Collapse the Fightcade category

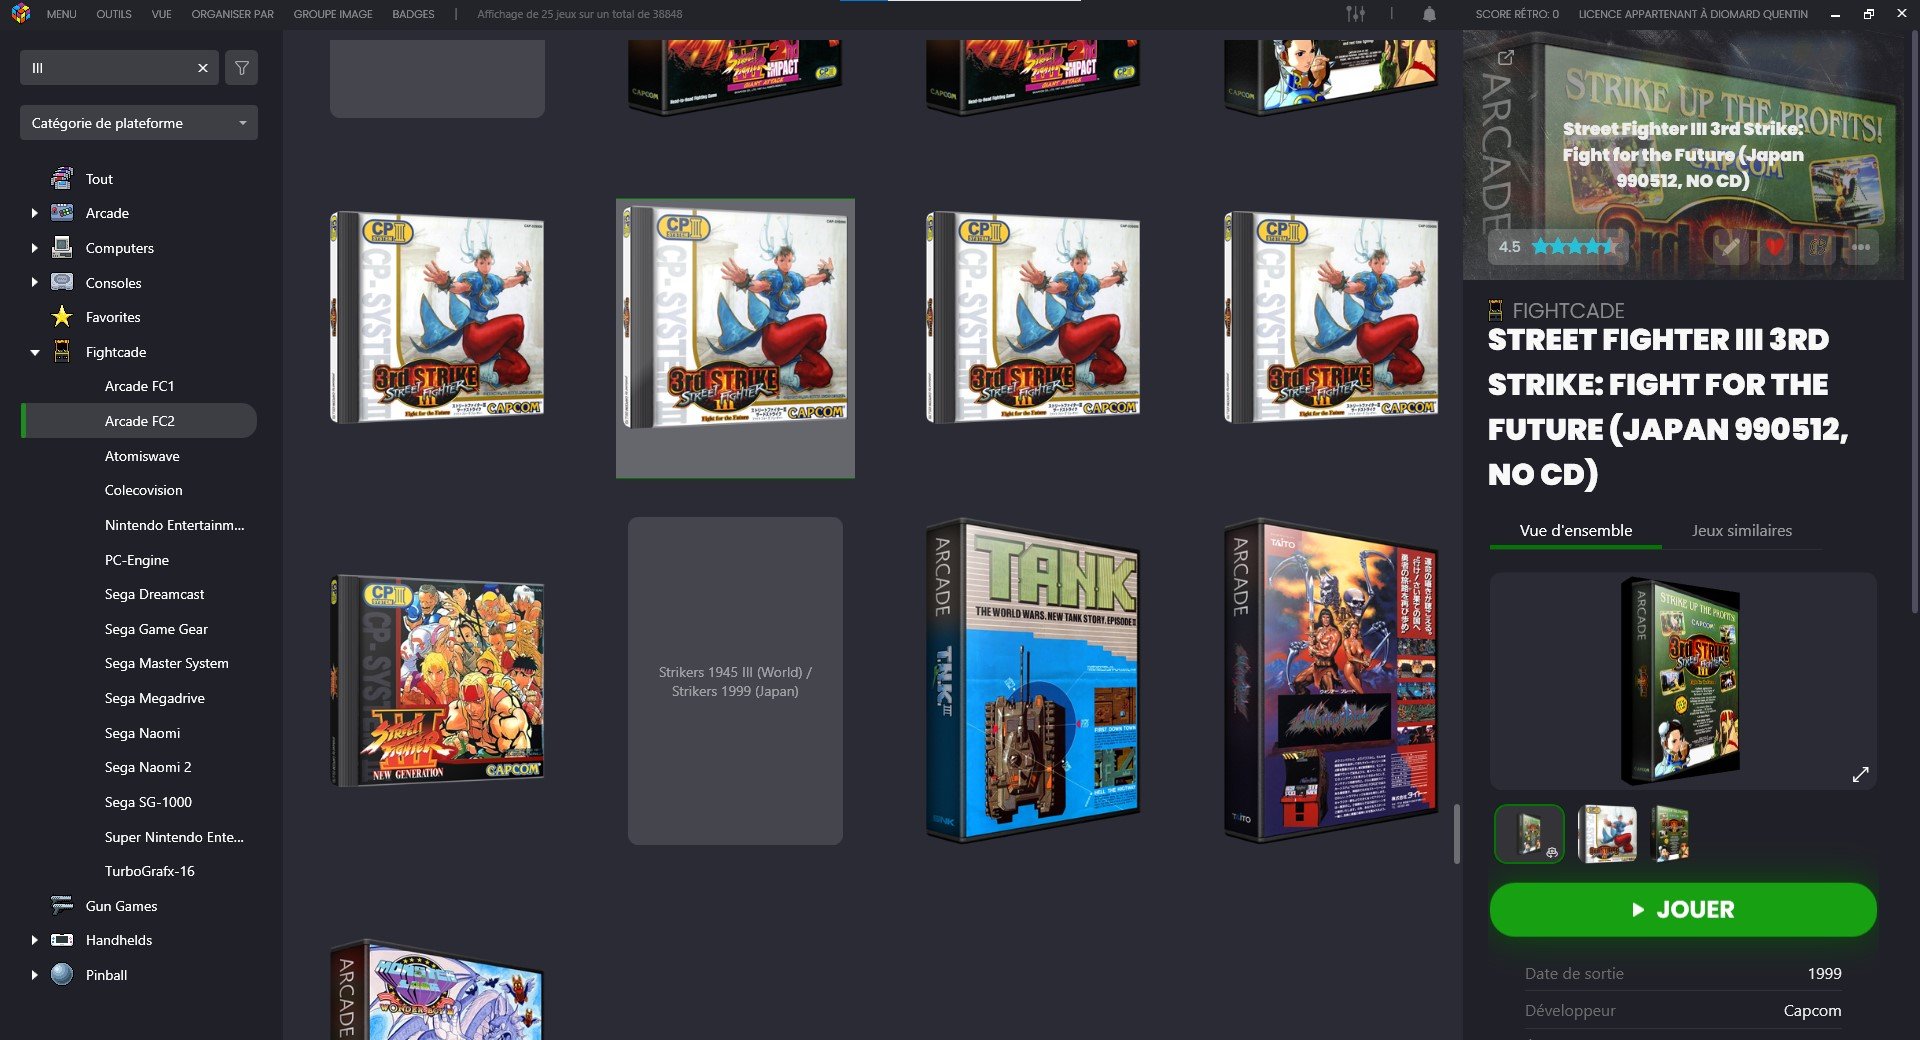[x=34, y=352]
